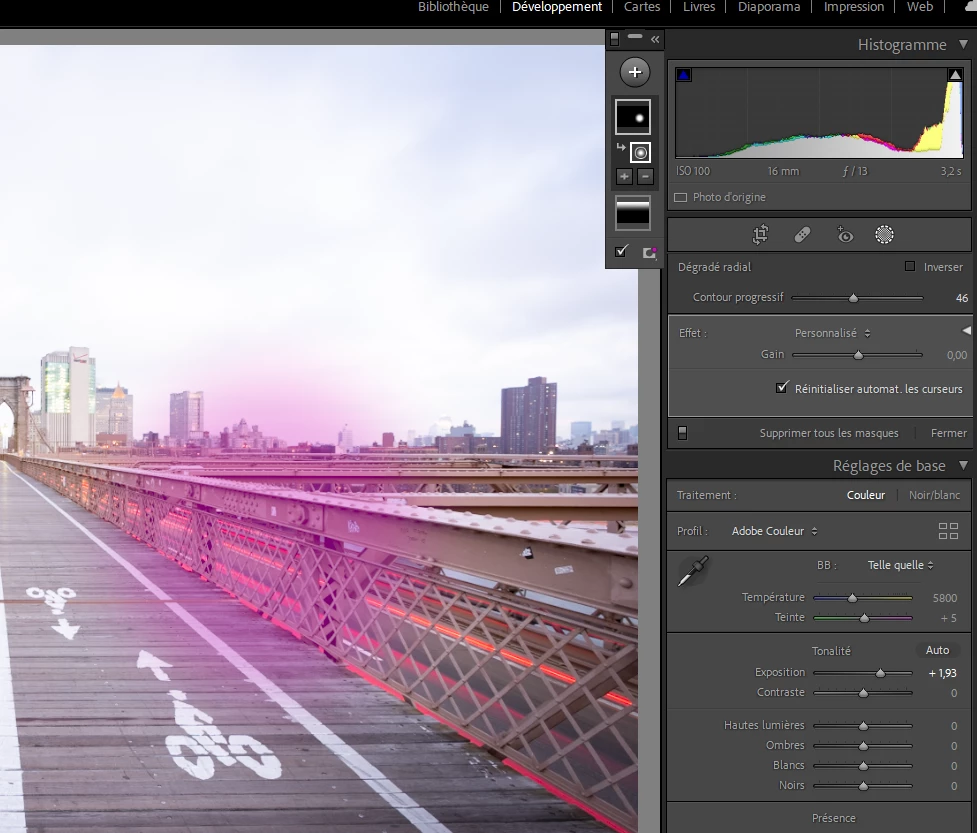
Task: Select the linear gradient mask thumbnail
Action: point(633,213)
